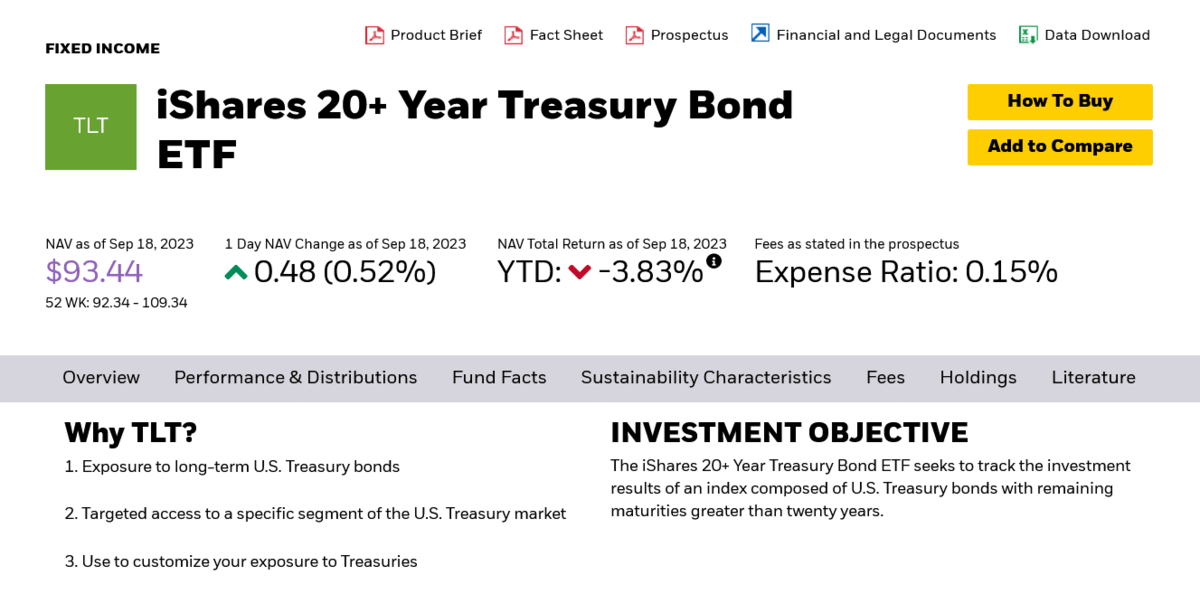The height and width of the screenshot is (594, 1200).
Task: Click the Financial and Legal Documents arrow icon
Action: (760, 34)
